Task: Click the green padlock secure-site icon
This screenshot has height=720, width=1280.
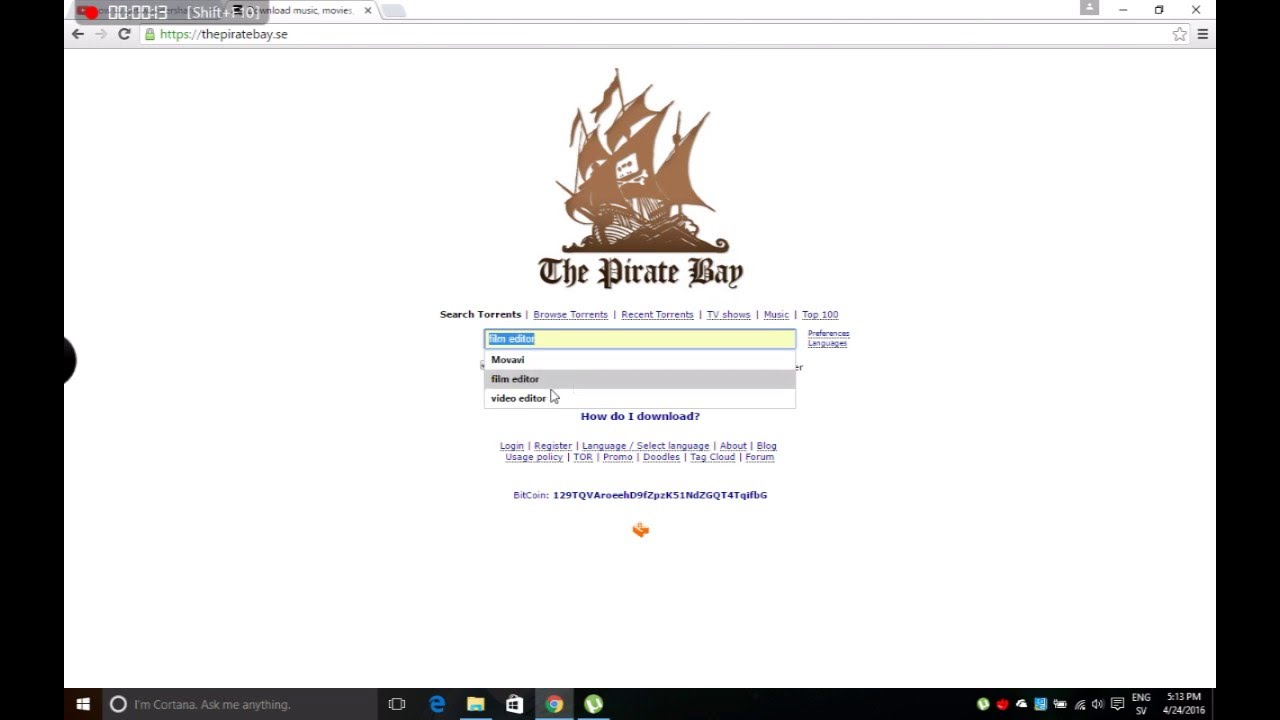Action: (150, 34)
